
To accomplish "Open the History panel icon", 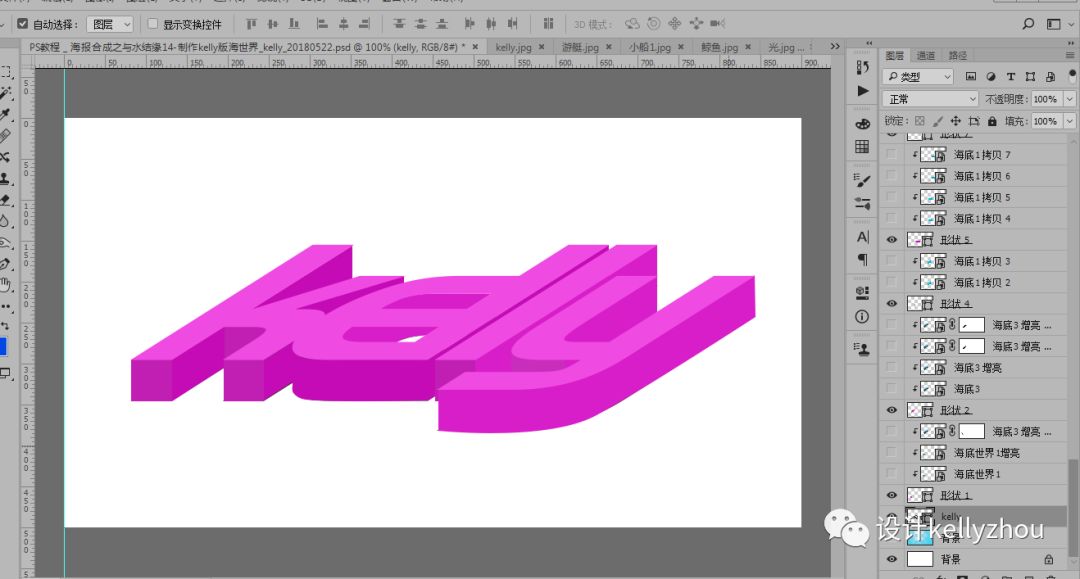I will [862, 67].
